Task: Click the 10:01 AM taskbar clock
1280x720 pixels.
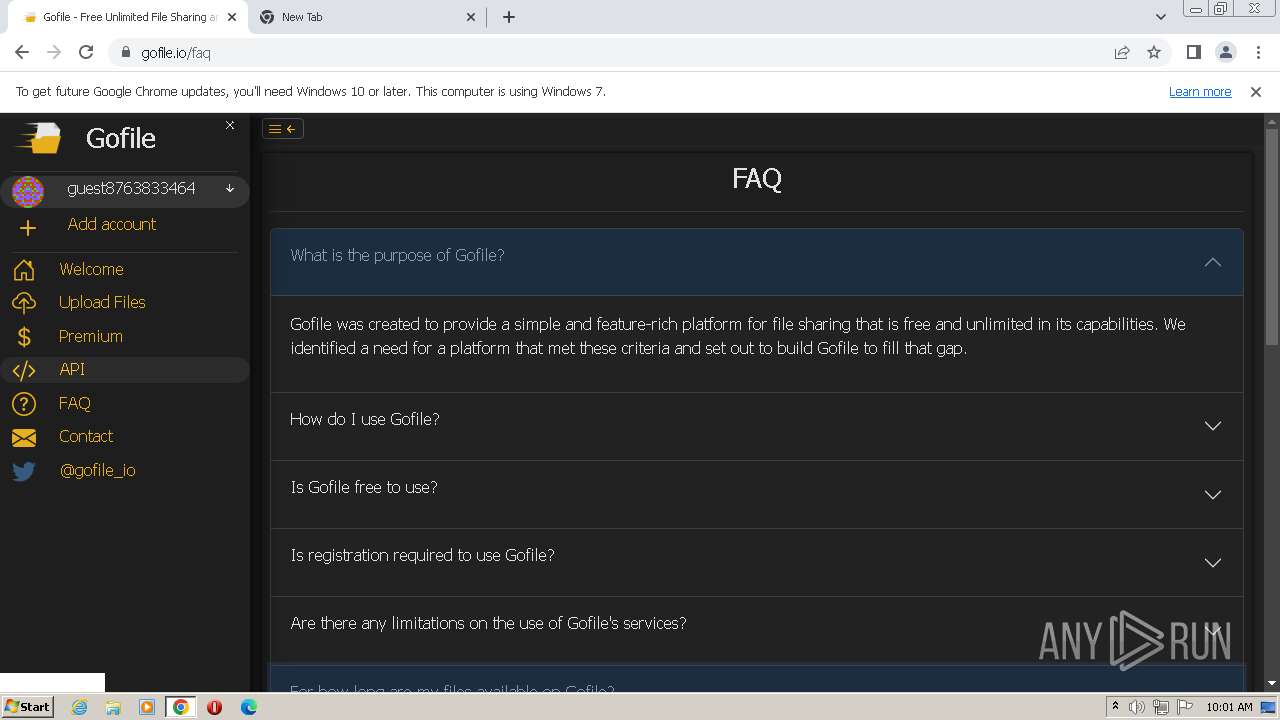Action: [1229, 707]
